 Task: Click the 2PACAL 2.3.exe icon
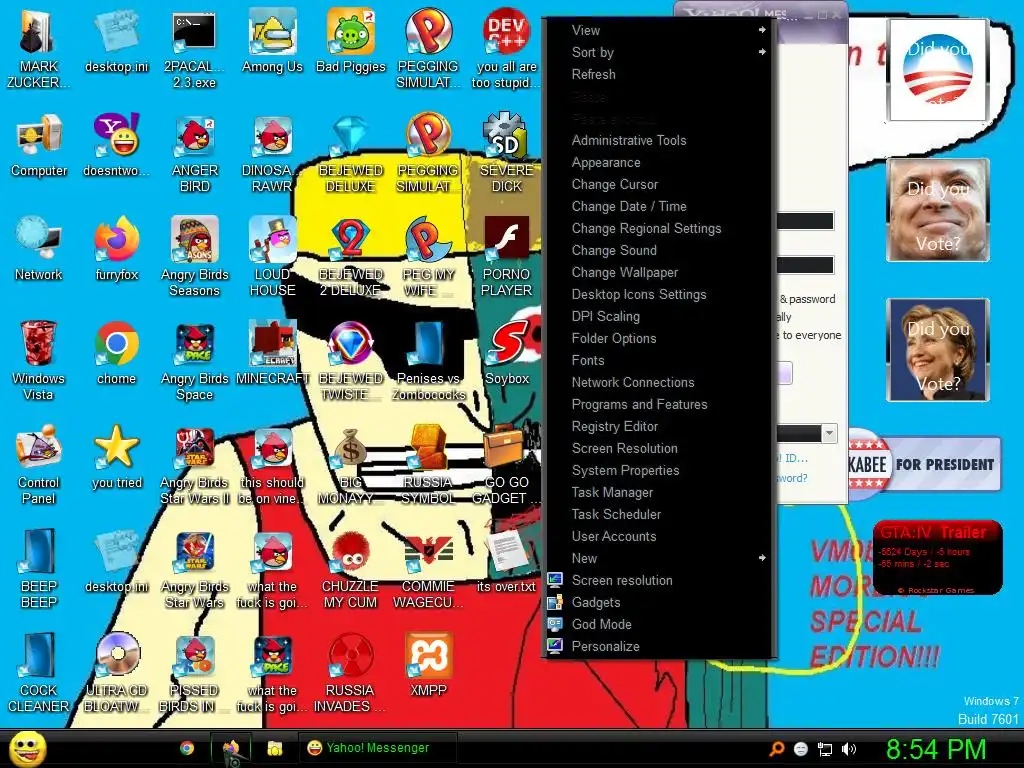(x=195, y=49)
